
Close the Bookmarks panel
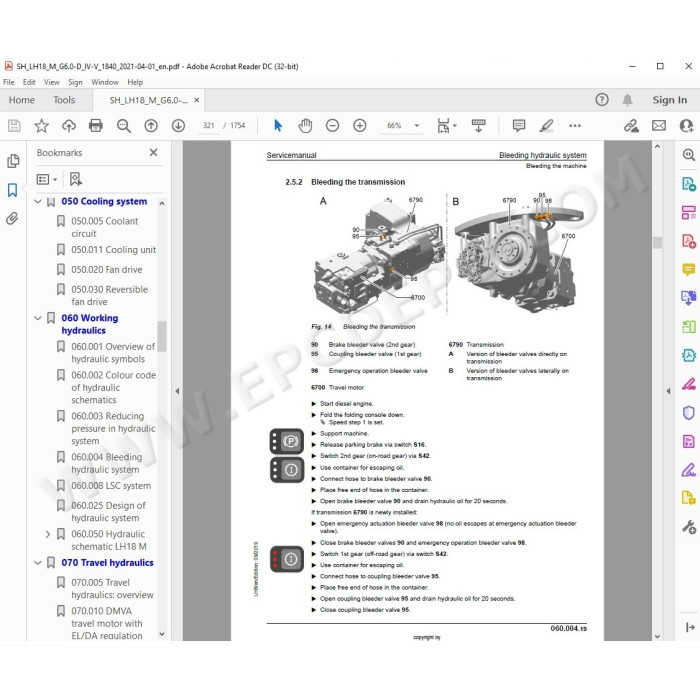coord(153,153)
